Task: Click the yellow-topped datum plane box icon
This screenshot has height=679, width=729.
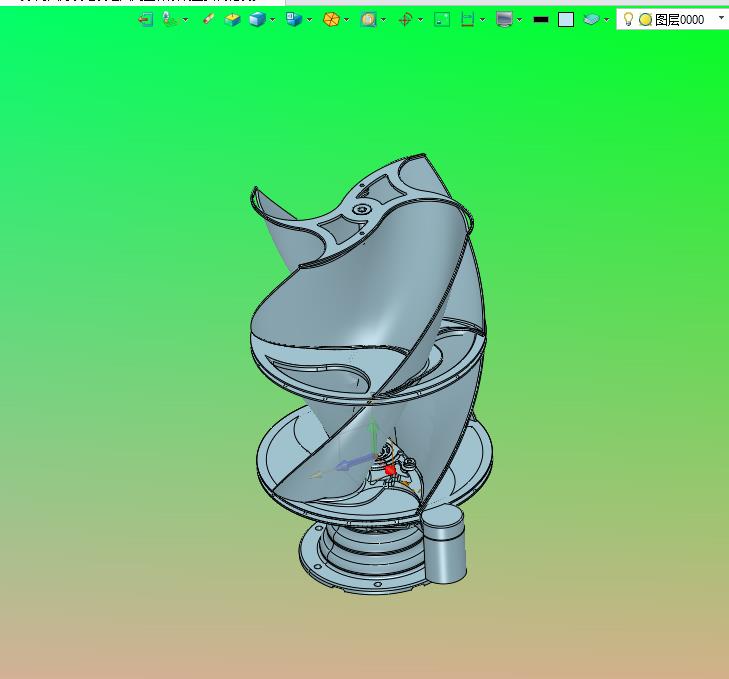Action: [x=232, y=20]
